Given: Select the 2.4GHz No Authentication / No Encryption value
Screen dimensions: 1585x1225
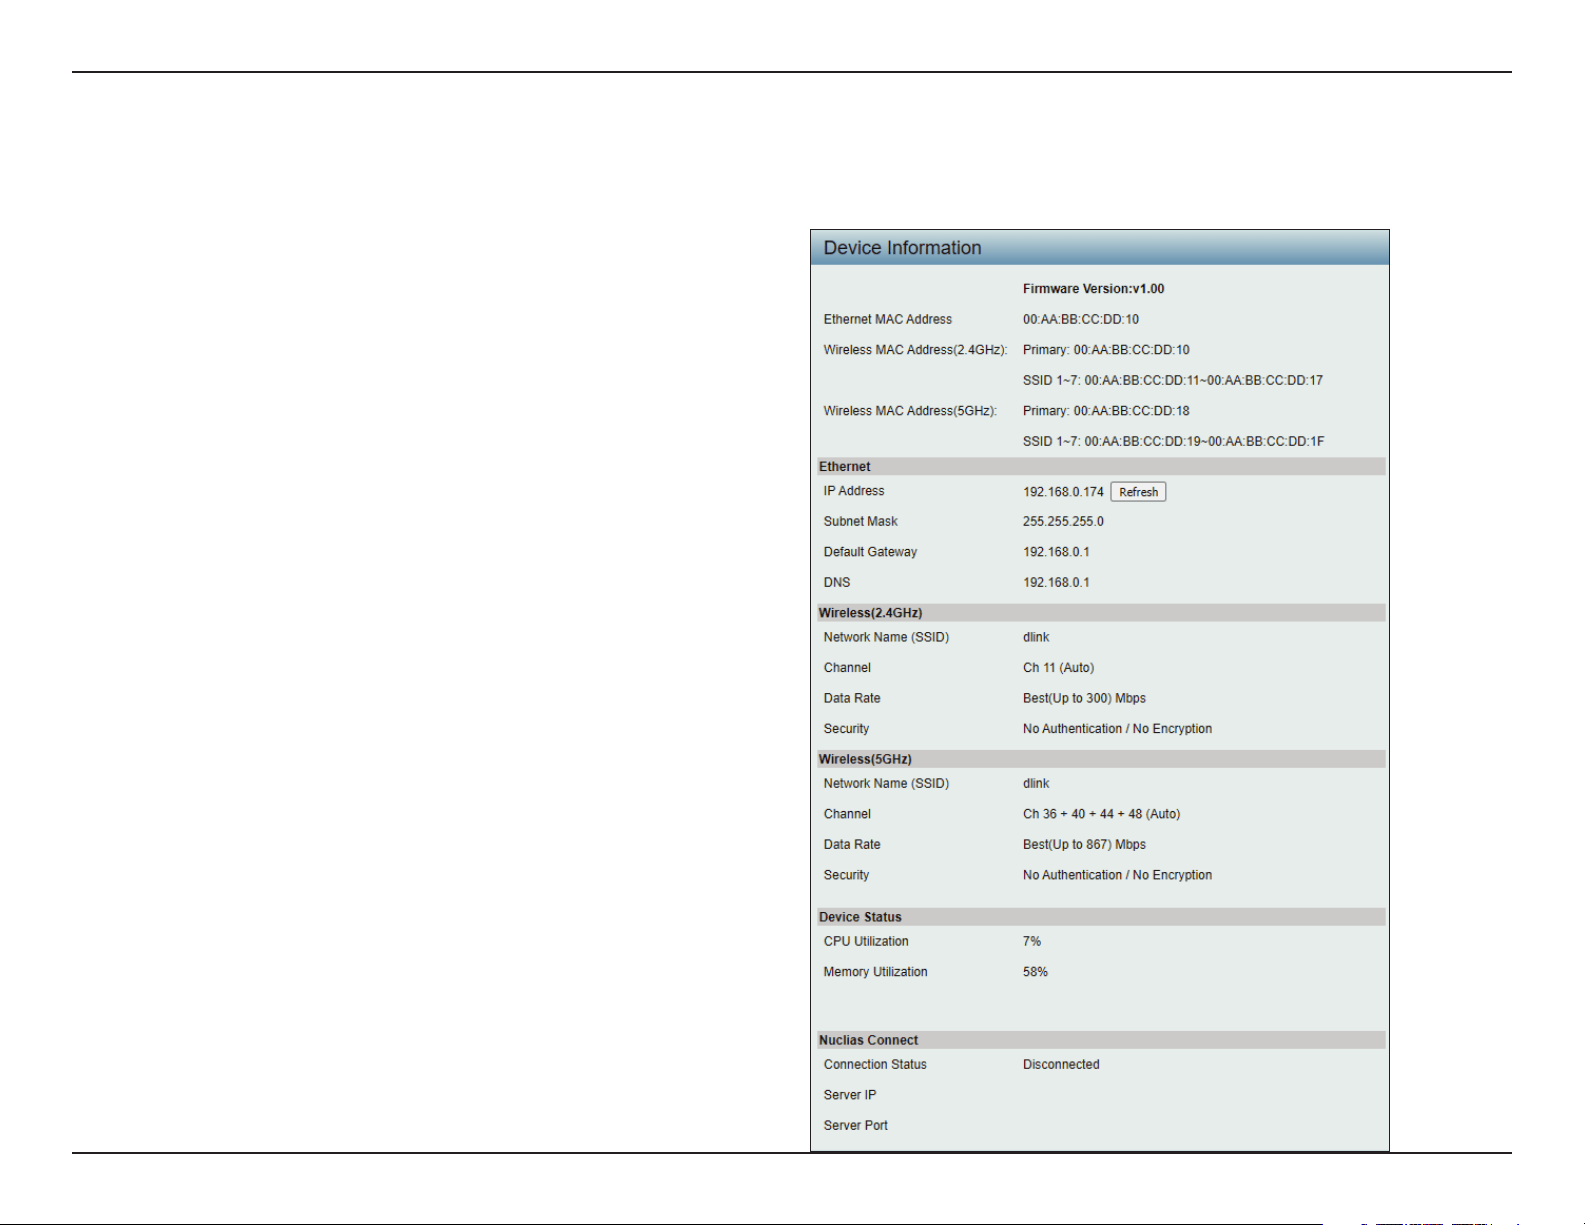Looking at the screenshot, I should (1117, 729).
